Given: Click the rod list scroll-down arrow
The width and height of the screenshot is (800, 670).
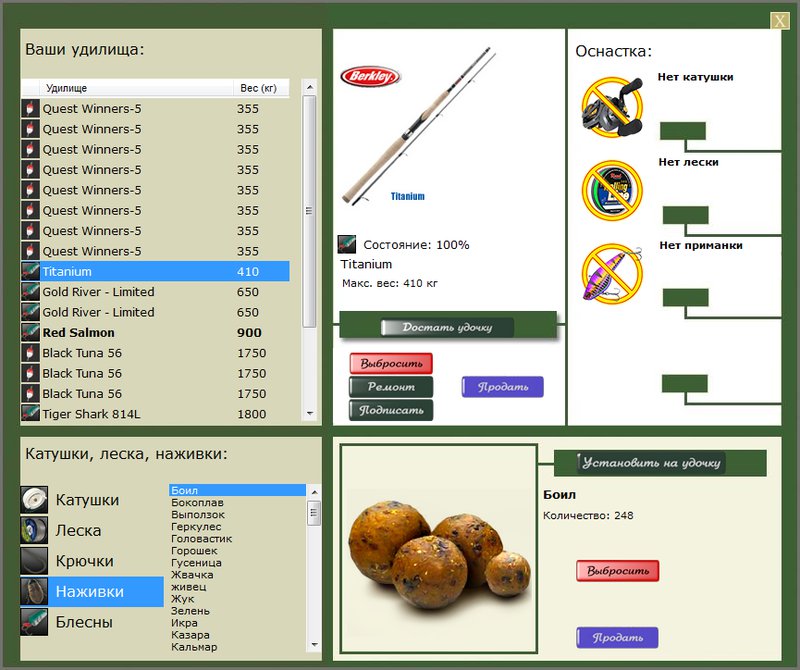Looking at the screenshot, I should (309, 413).
